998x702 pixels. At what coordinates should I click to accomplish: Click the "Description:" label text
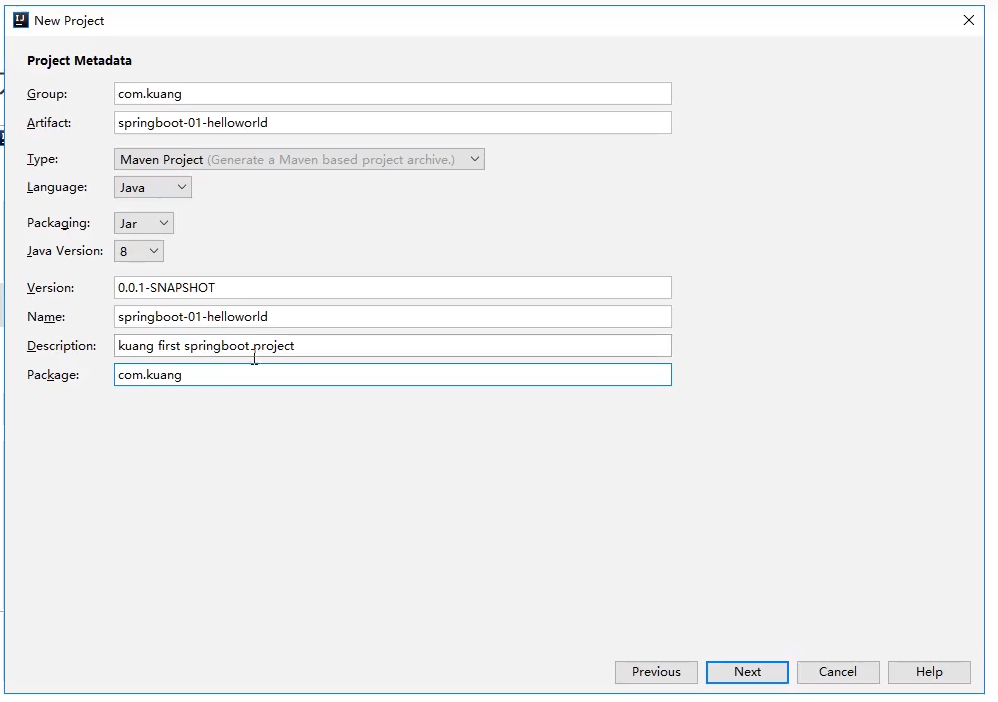click(x=61, y=346)
